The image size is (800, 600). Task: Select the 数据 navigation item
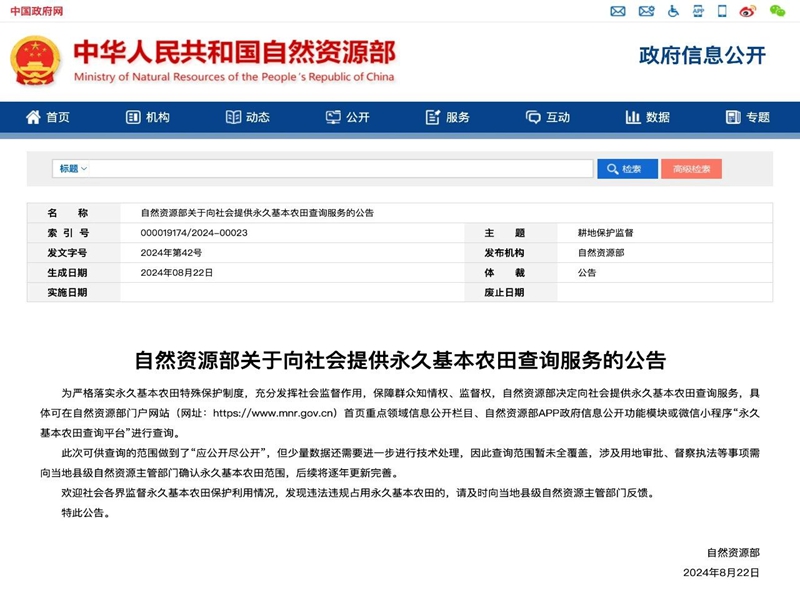(650, 117)
